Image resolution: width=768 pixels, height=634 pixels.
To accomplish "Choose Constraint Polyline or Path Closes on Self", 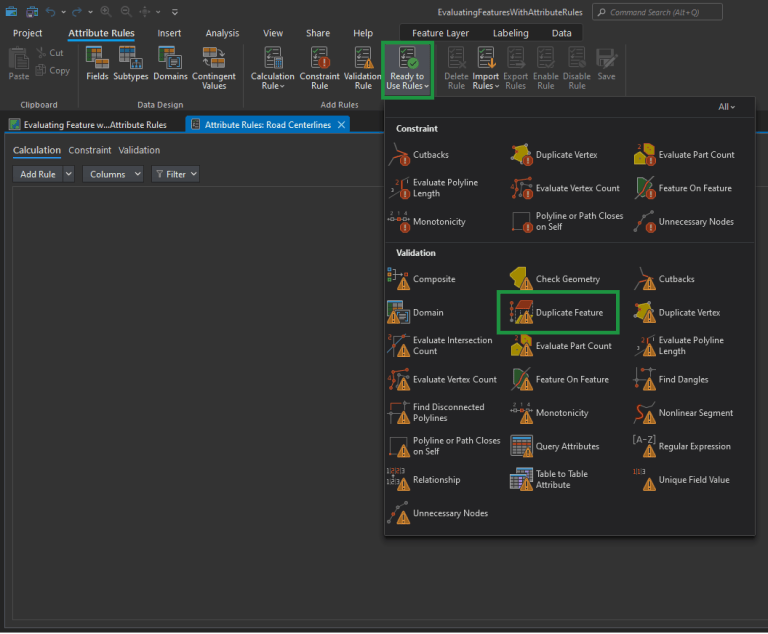I will click(567, 221).
